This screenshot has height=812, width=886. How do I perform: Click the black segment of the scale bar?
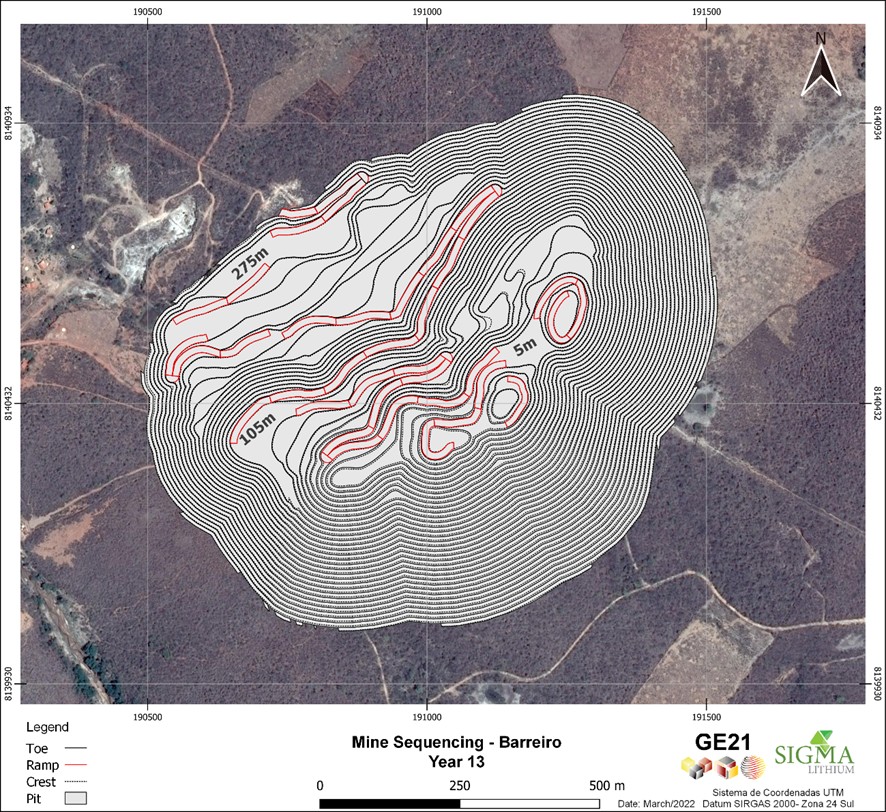389,802
